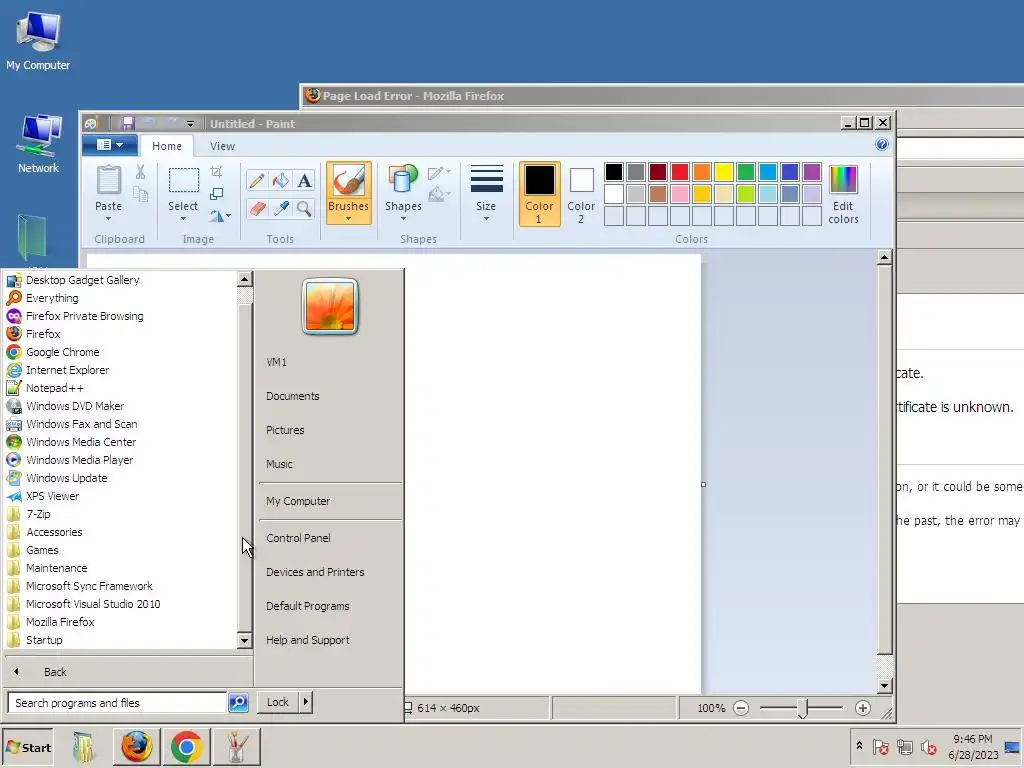Expand the Size line thickness dropdown
1024x768 pixels.
pos(486,218)
